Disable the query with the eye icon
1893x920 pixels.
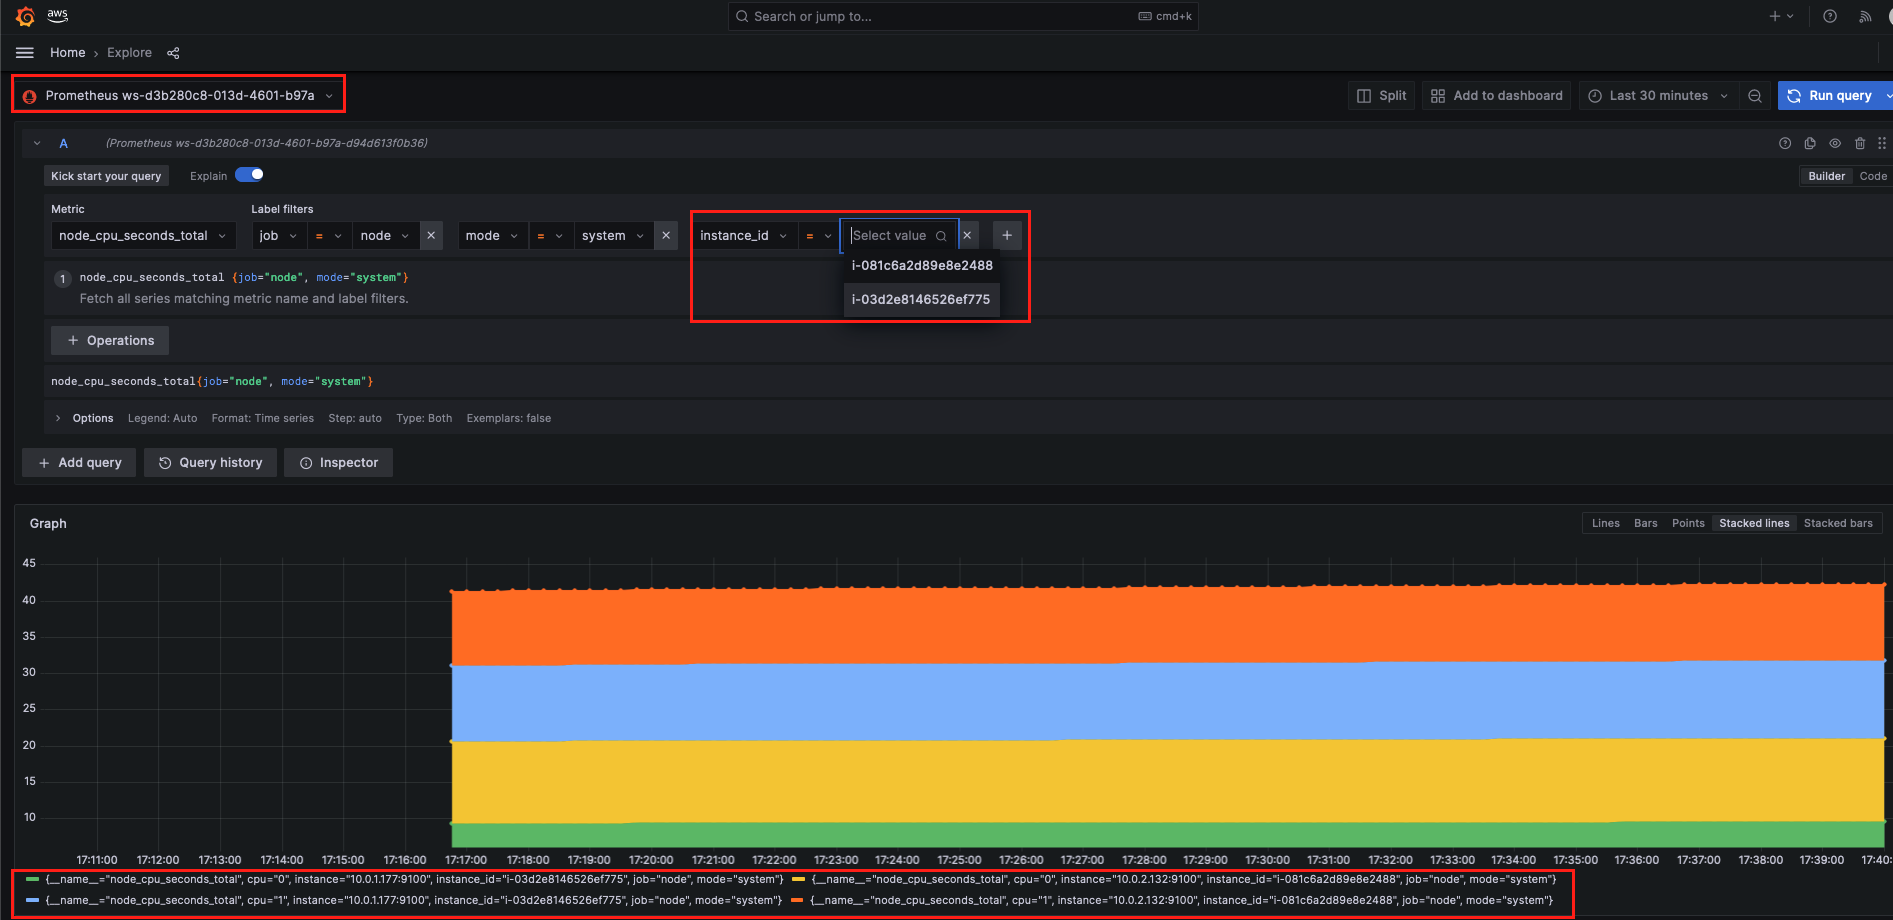(1835, 143)
